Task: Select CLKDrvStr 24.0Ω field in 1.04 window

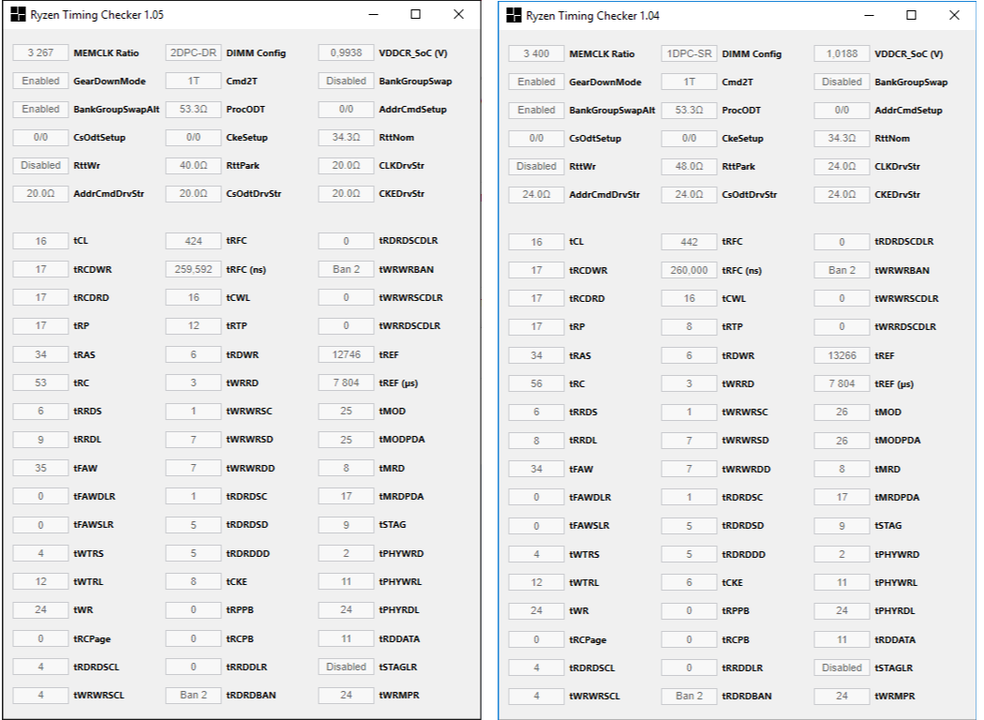Action: click(x=842, y=166)
